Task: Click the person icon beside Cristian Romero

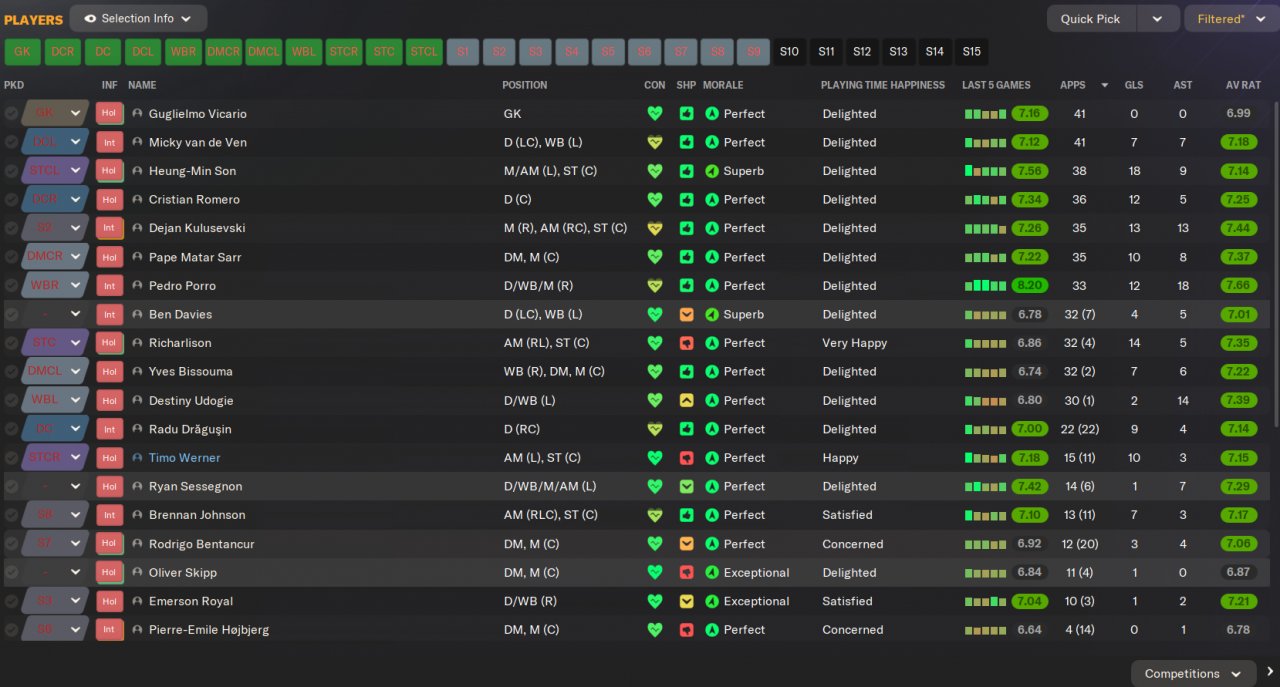Action: coord(137,200)
